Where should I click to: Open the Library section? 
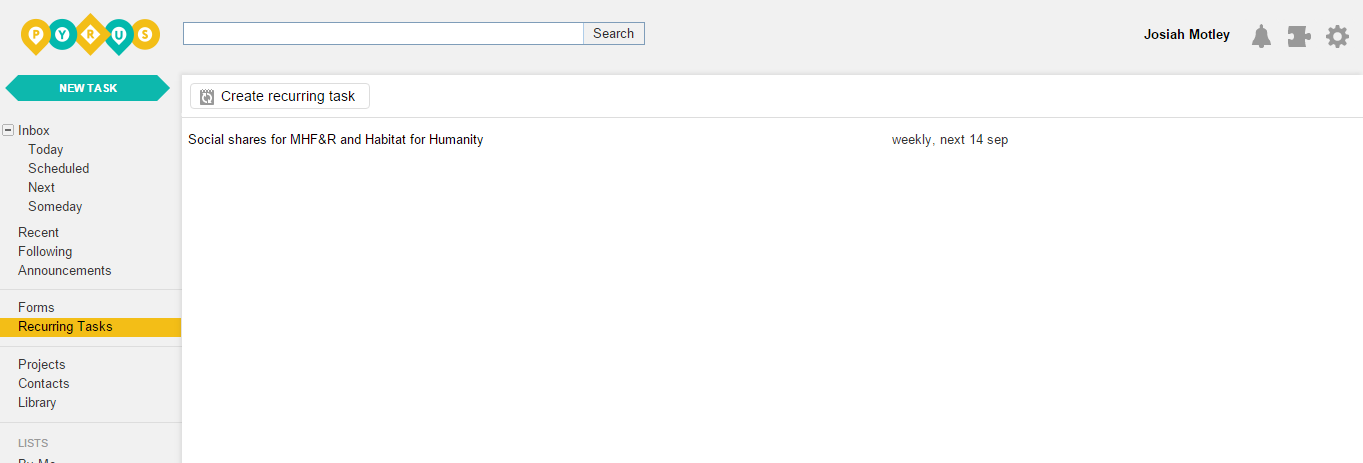coord(37,403)
